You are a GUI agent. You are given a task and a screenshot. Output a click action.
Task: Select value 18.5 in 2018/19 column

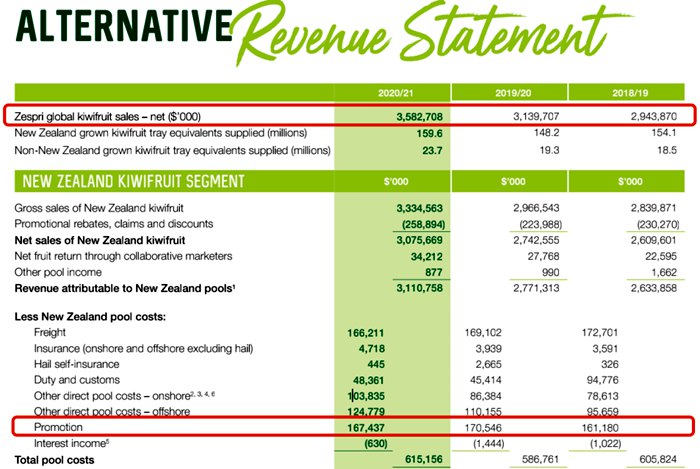[667, 150]
